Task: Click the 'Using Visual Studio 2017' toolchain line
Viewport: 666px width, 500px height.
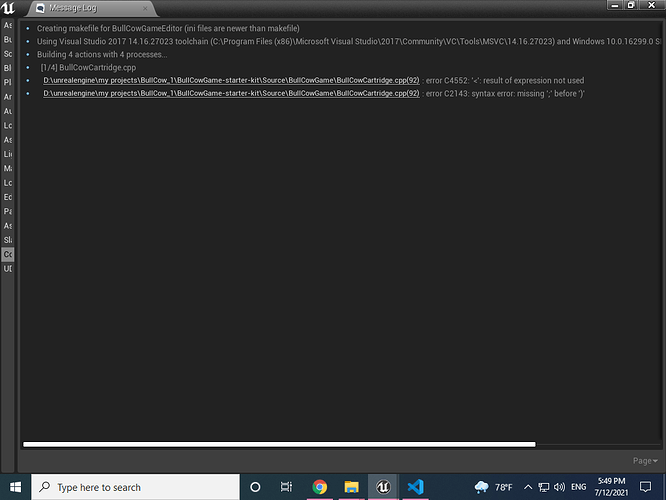Action: pyautogui.click(x=348, y=42)
